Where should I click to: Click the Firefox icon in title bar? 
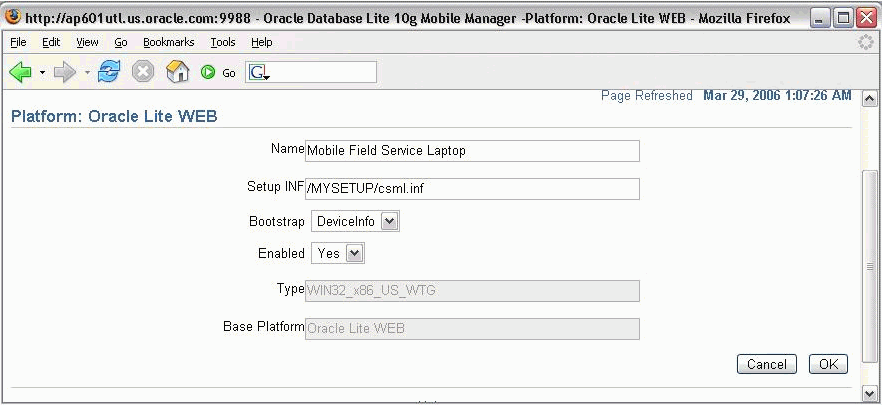(15, 18)
